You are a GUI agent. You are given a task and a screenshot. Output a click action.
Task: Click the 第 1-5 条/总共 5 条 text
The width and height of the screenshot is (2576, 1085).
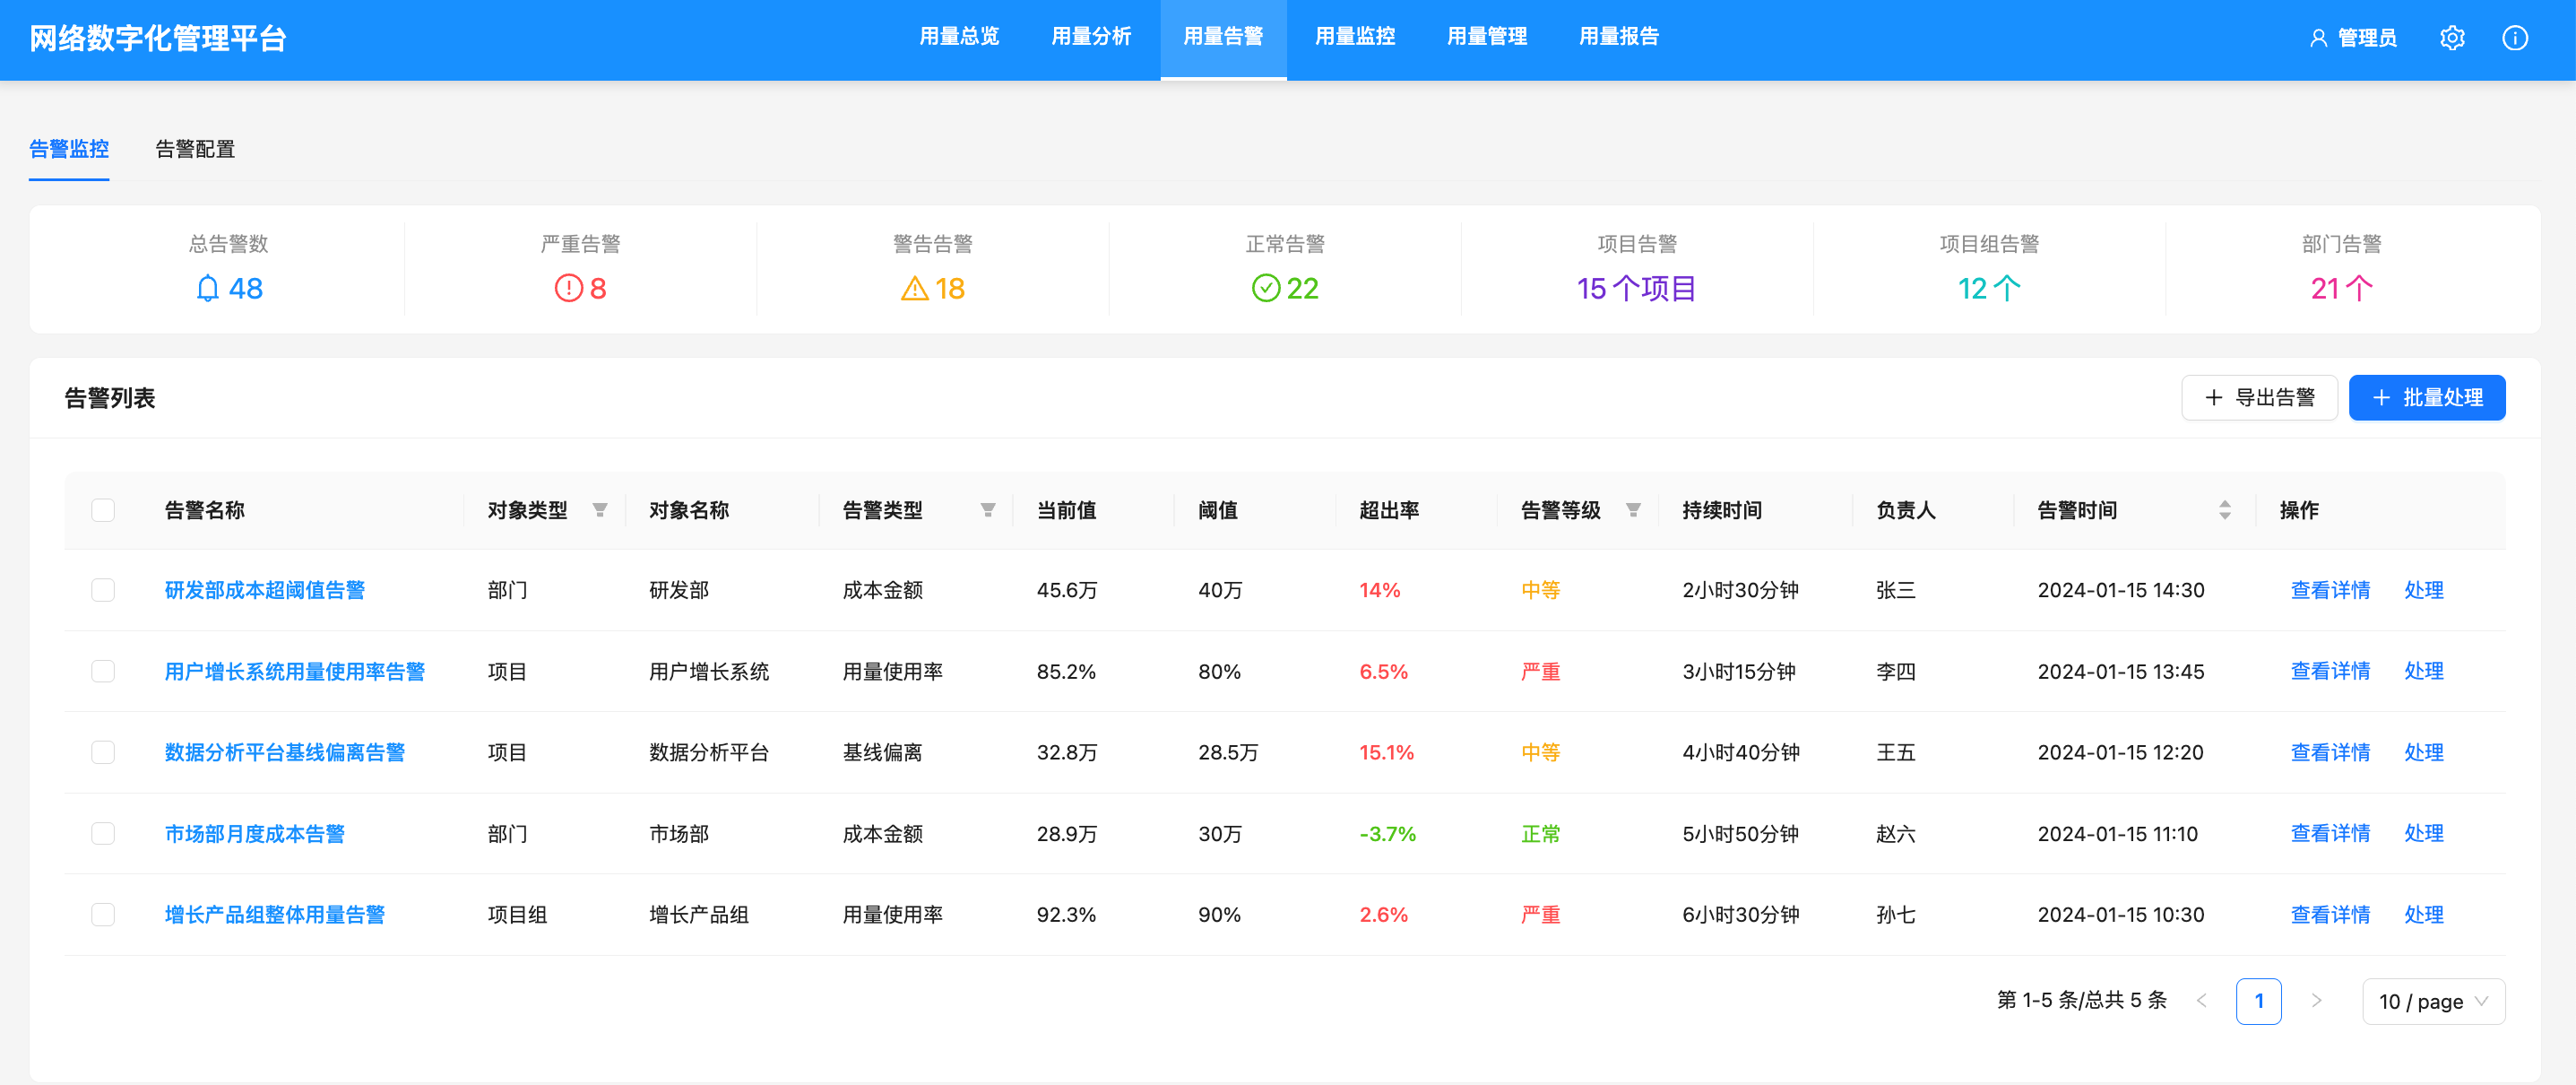2082,1000
